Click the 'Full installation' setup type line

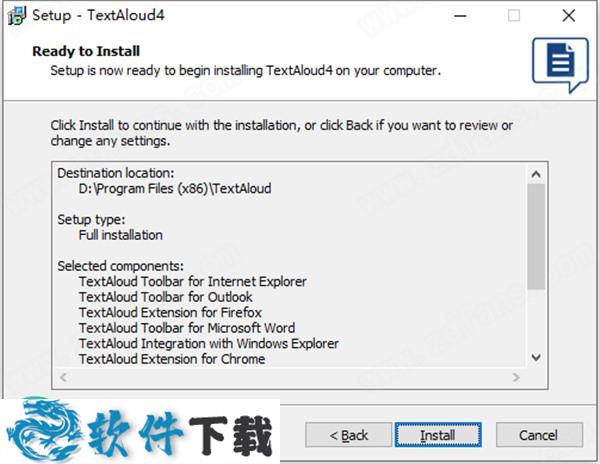pos(121,235)
